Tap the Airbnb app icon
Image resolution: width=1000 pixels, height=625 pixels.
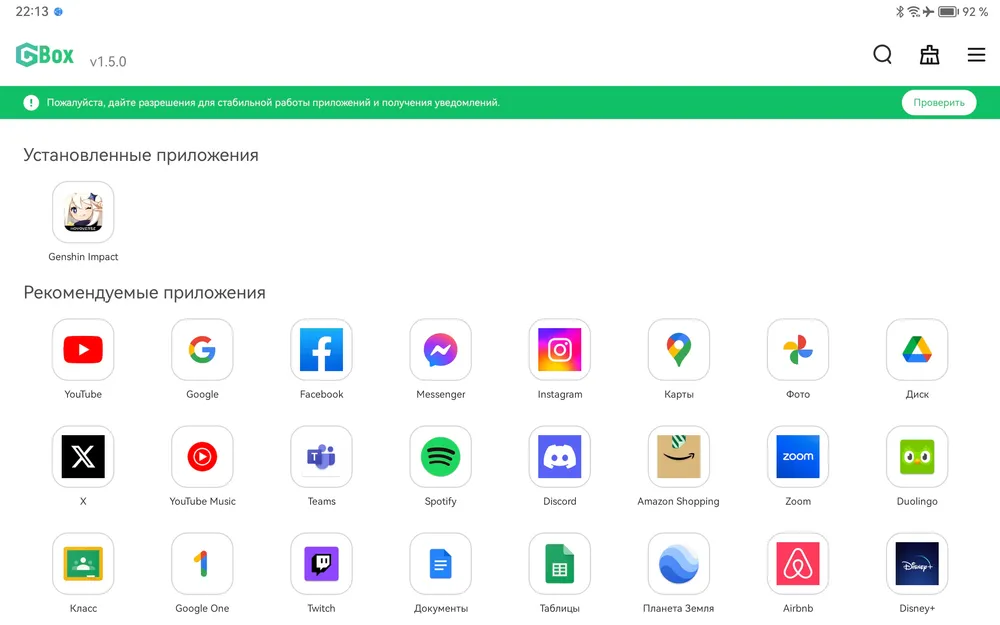click(x=798, y=564)
